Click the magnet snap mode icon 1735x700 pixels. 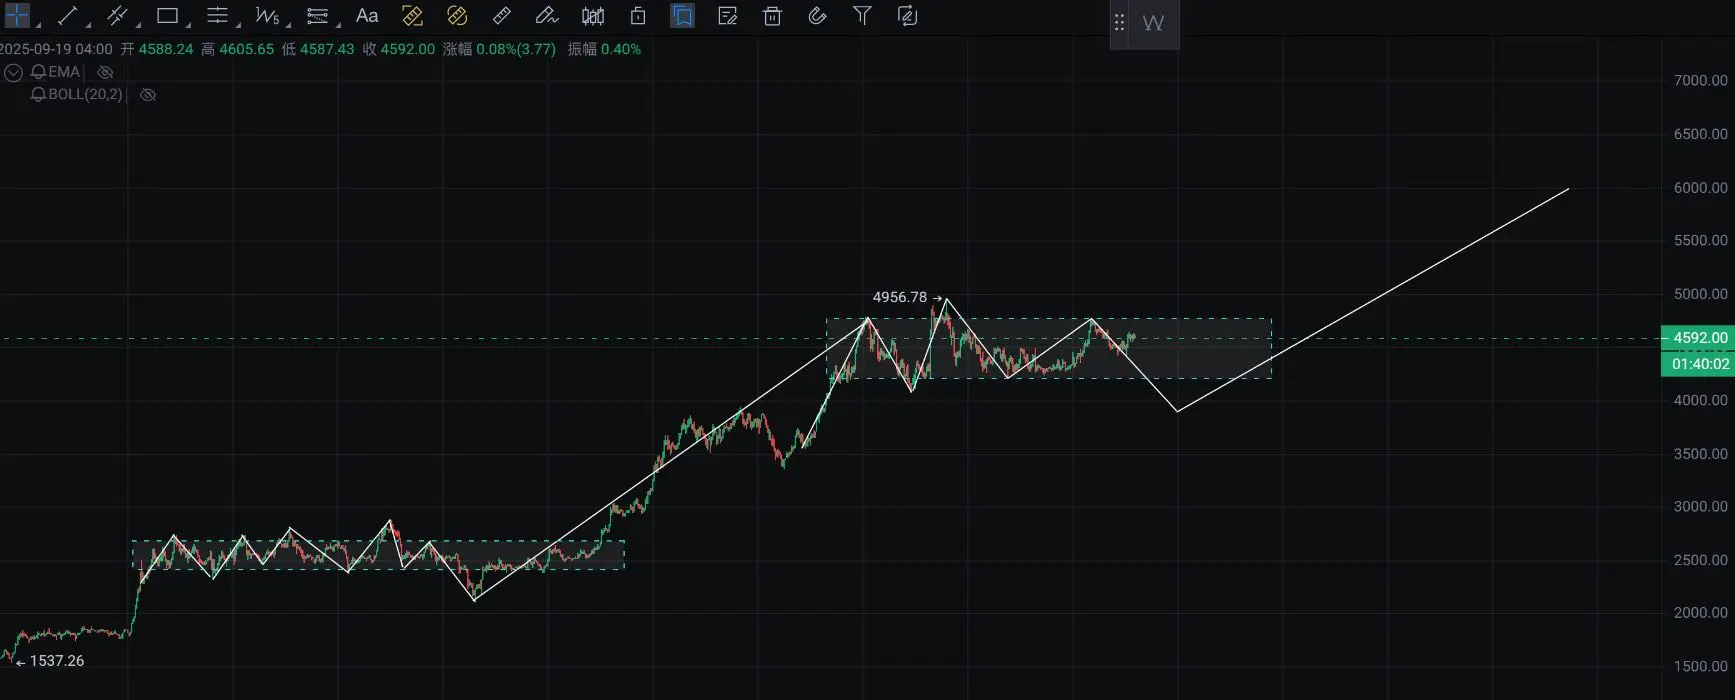817,15
